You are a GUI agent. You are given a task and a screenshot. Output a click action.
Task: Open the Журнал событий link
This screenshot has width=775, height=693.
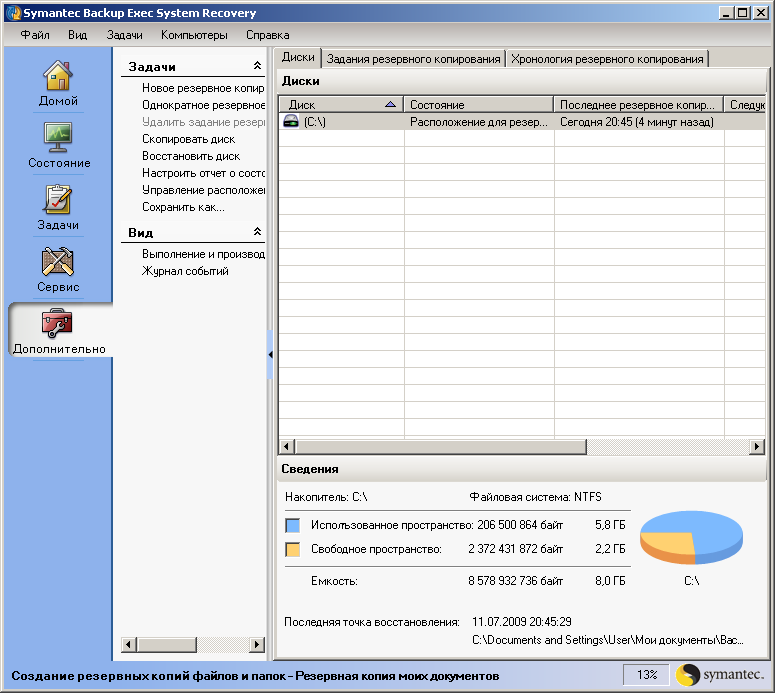pos(185,271)
